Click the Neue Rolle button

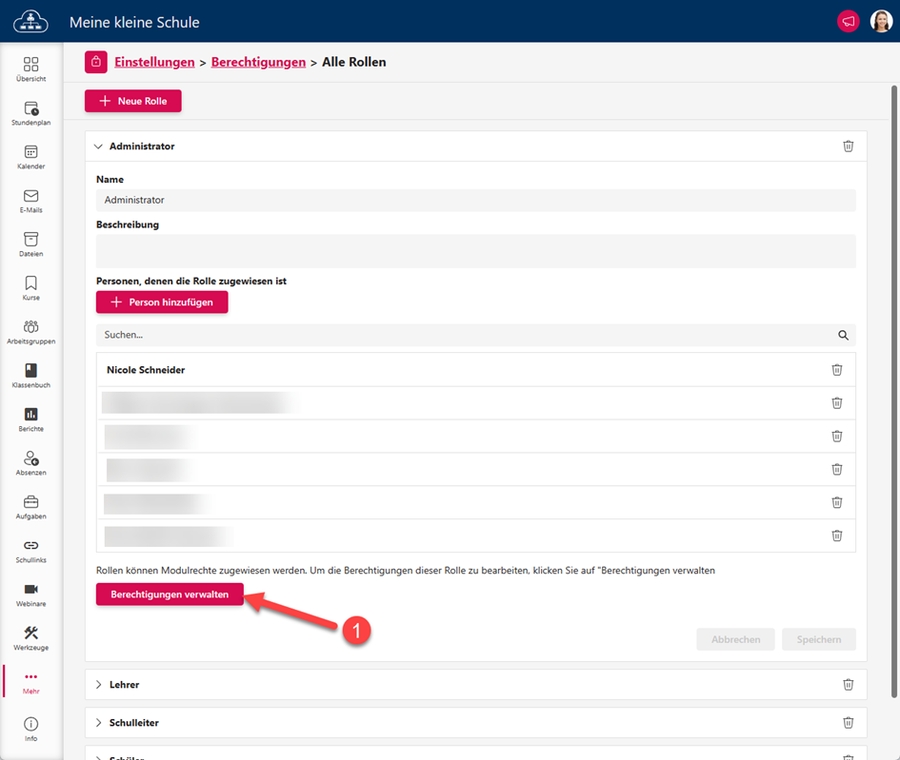pyautogui.click(x=133, y=101)
